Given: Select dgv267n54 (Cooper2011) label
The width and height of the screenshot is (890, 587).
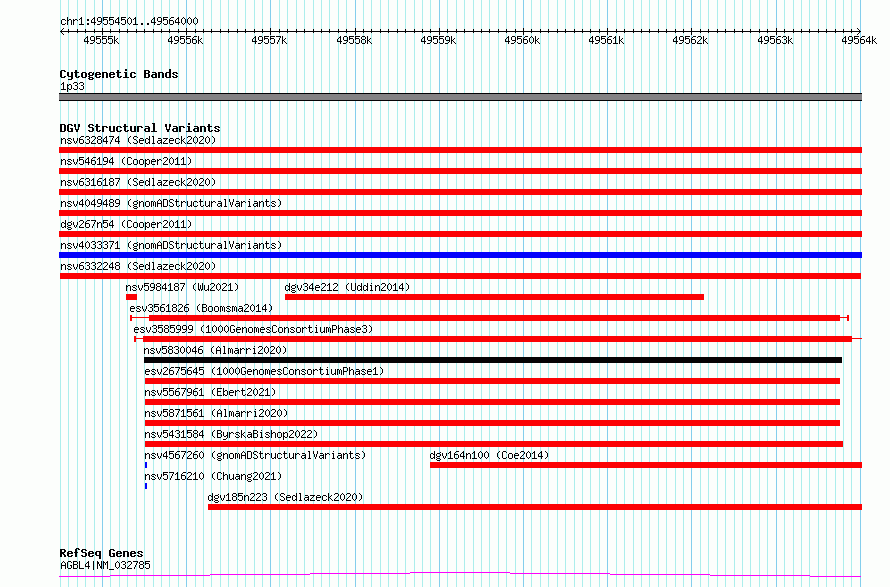Looking at the screenshot, I should point(126,224).
